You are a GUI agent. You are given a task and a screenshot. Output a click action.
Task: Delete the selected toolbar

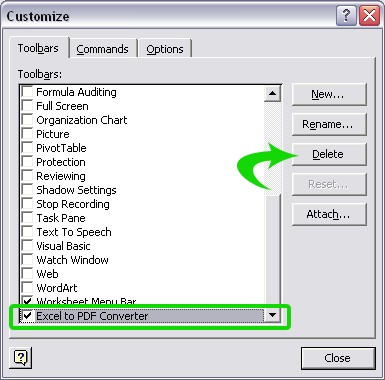click(x=329, y=154)
